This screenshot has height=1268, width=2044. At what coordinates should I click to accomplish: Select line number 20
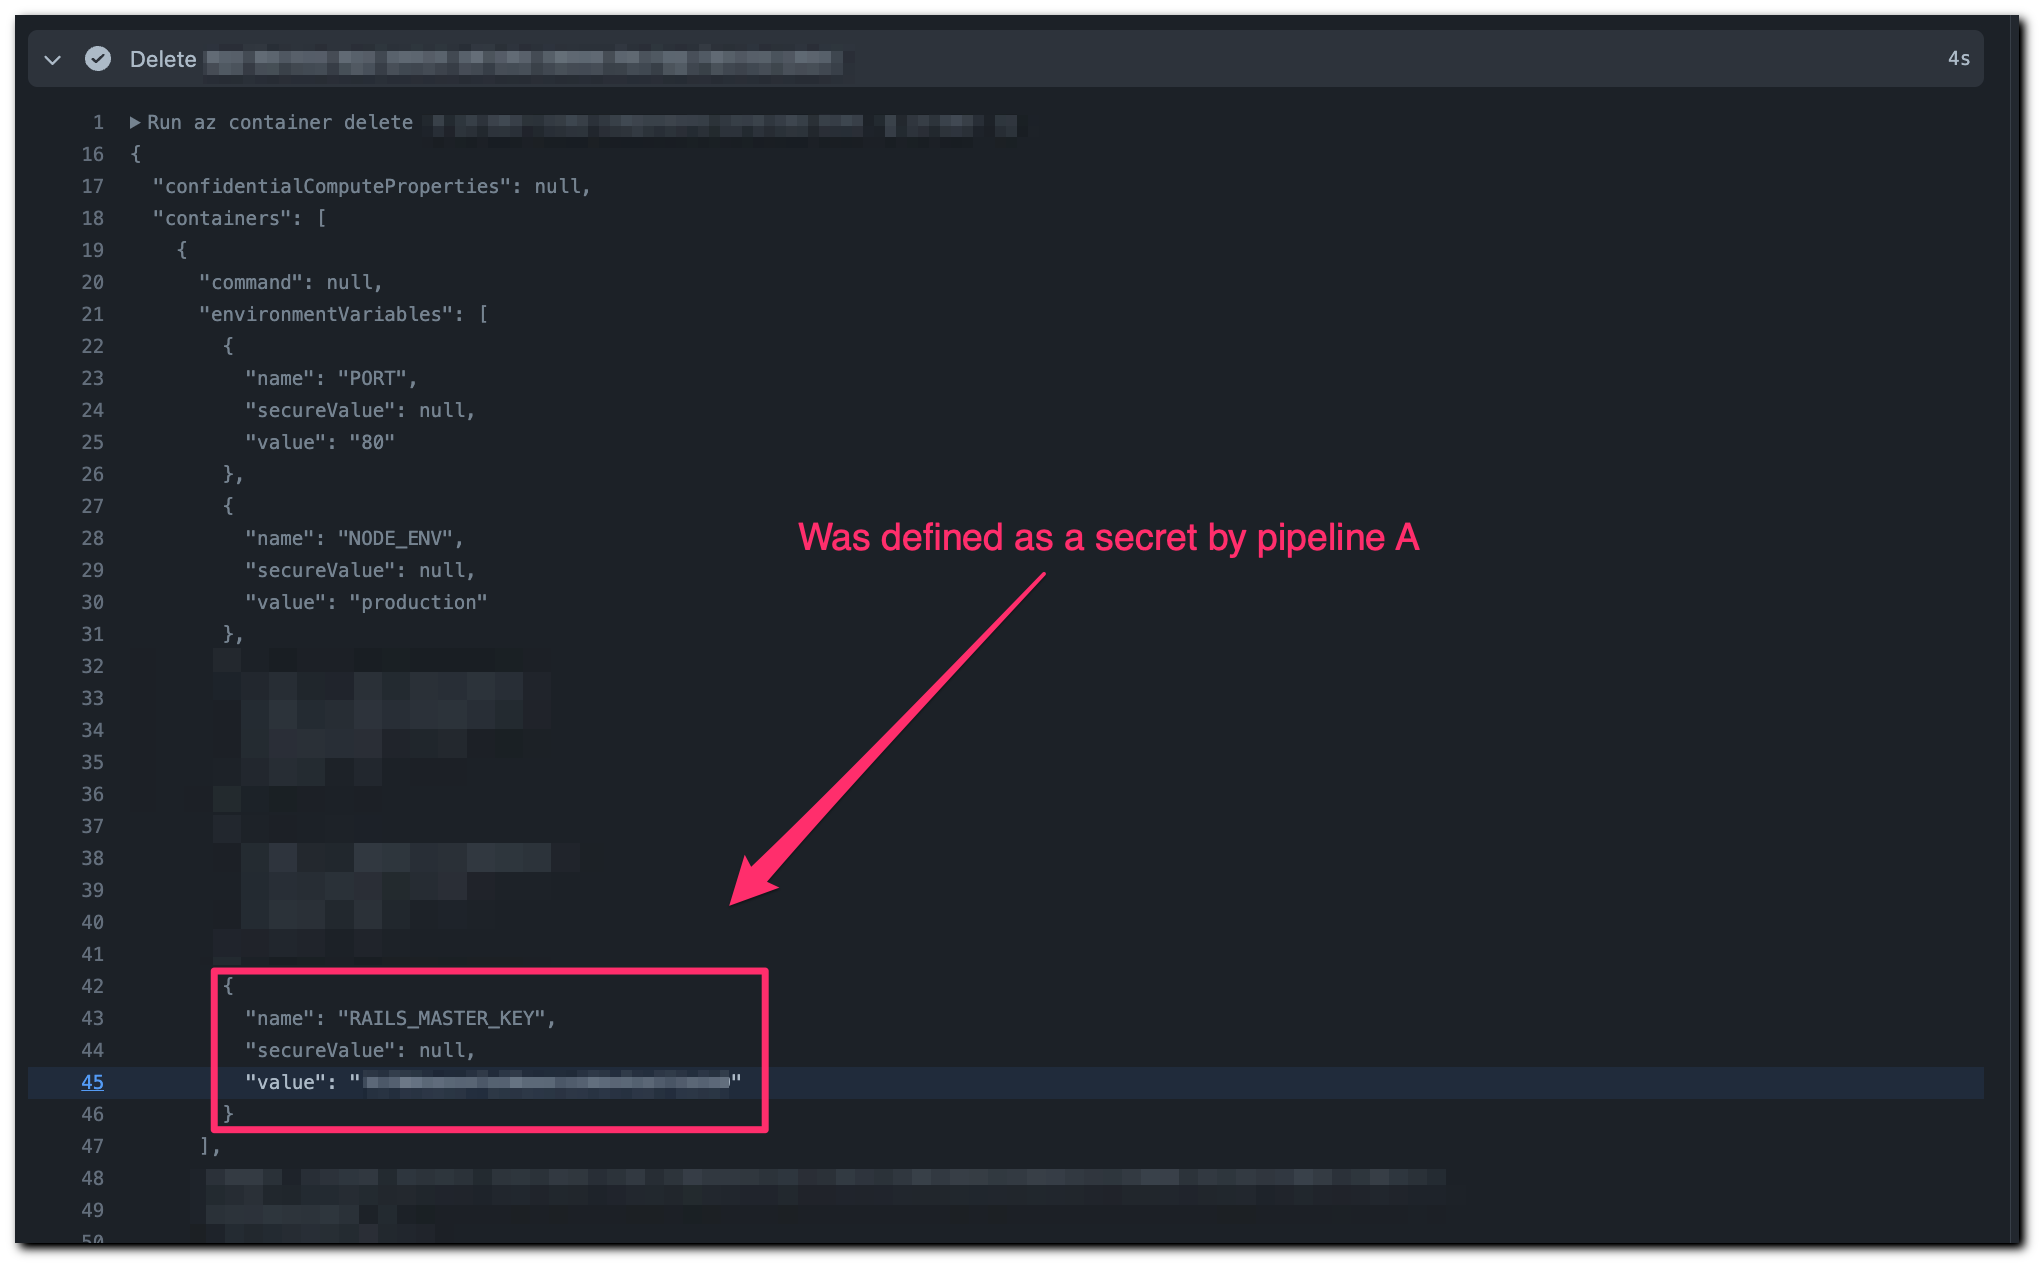(x=93, y=282)
